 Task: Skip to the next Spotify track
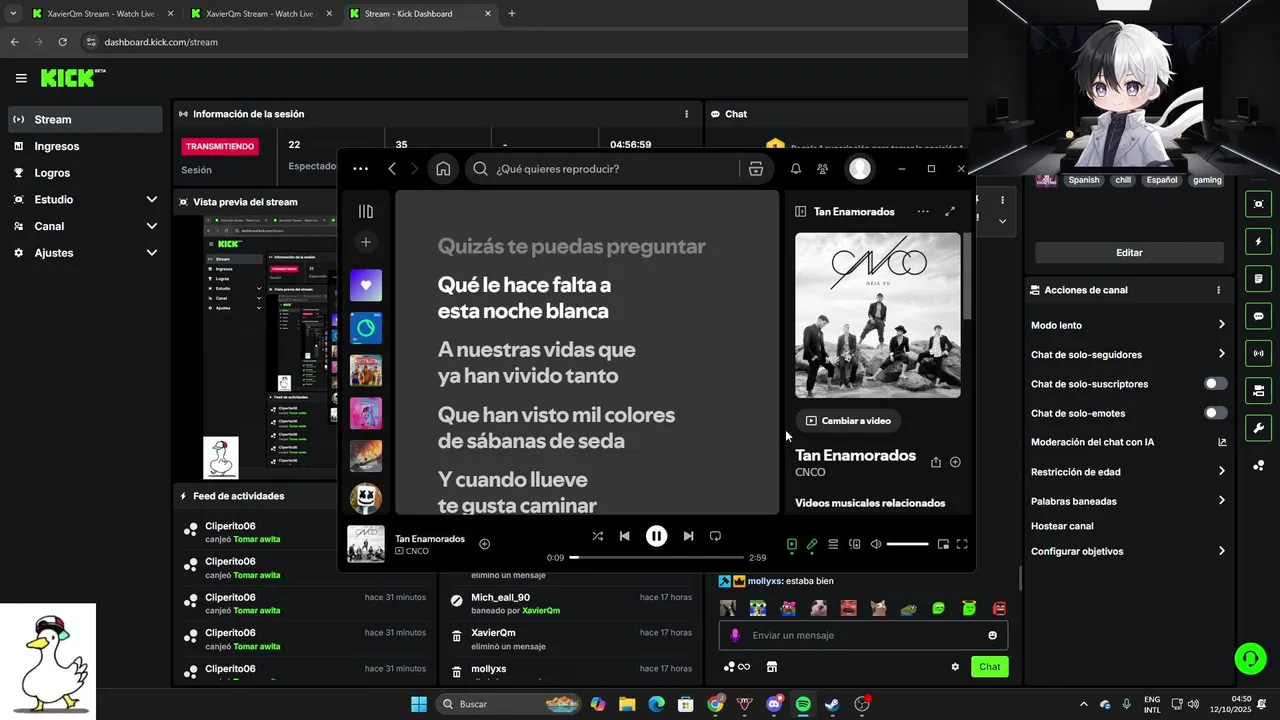(x=688, y=536)
